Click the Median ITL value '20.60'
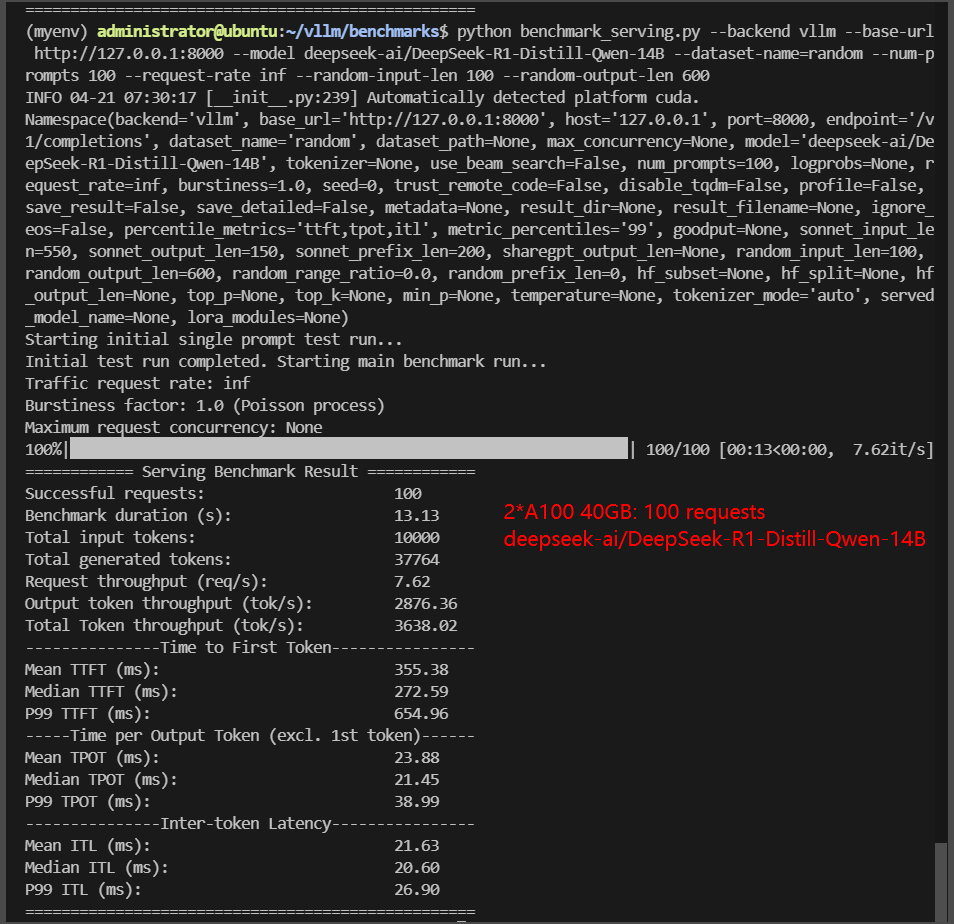This screenshot has width=954, height=924. [x=417, y=867]
